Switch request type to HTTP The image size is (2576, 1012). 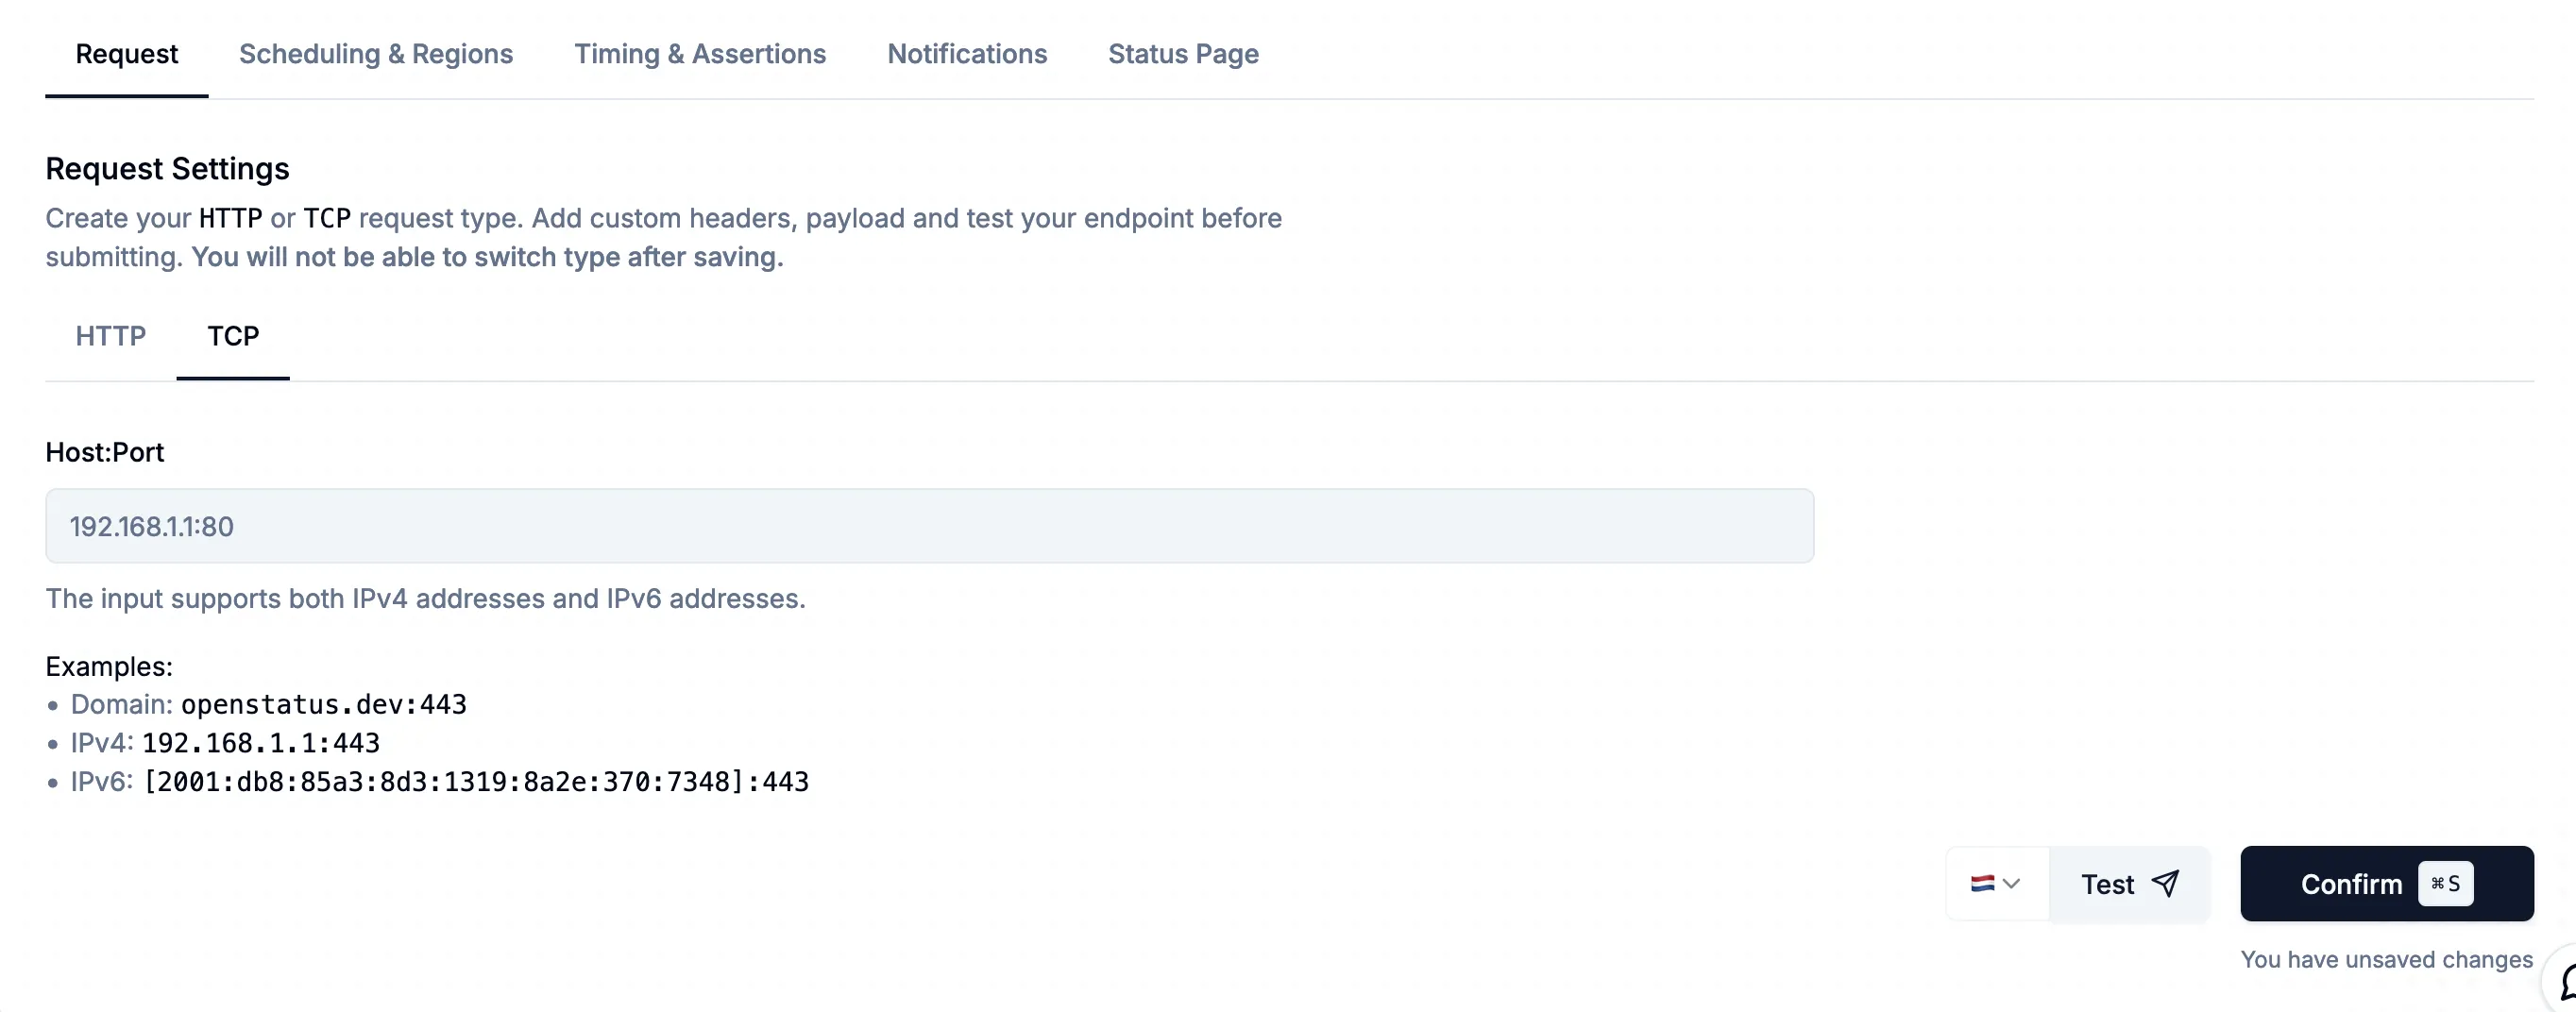tap(110, 336)
